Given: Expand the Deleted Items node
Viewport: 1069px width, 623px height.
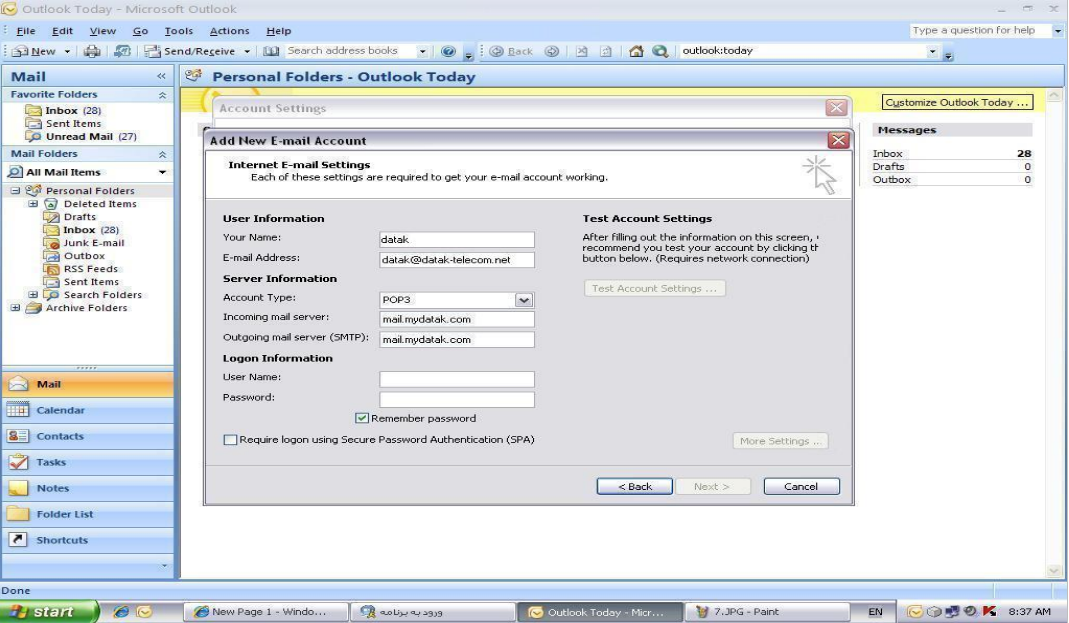Looking at the screenshot, I should pyautogui.click(x=33, y=204).
